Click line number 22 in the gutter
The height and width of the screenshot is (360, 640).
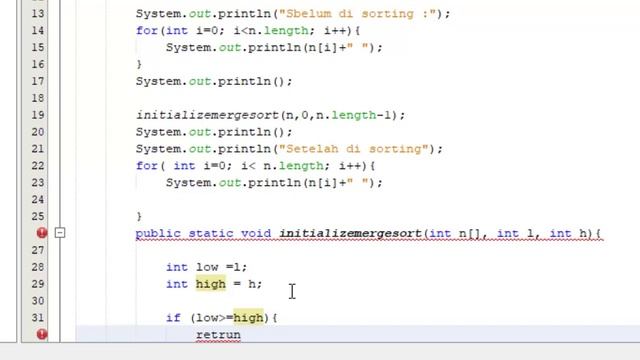coord(38,166)
